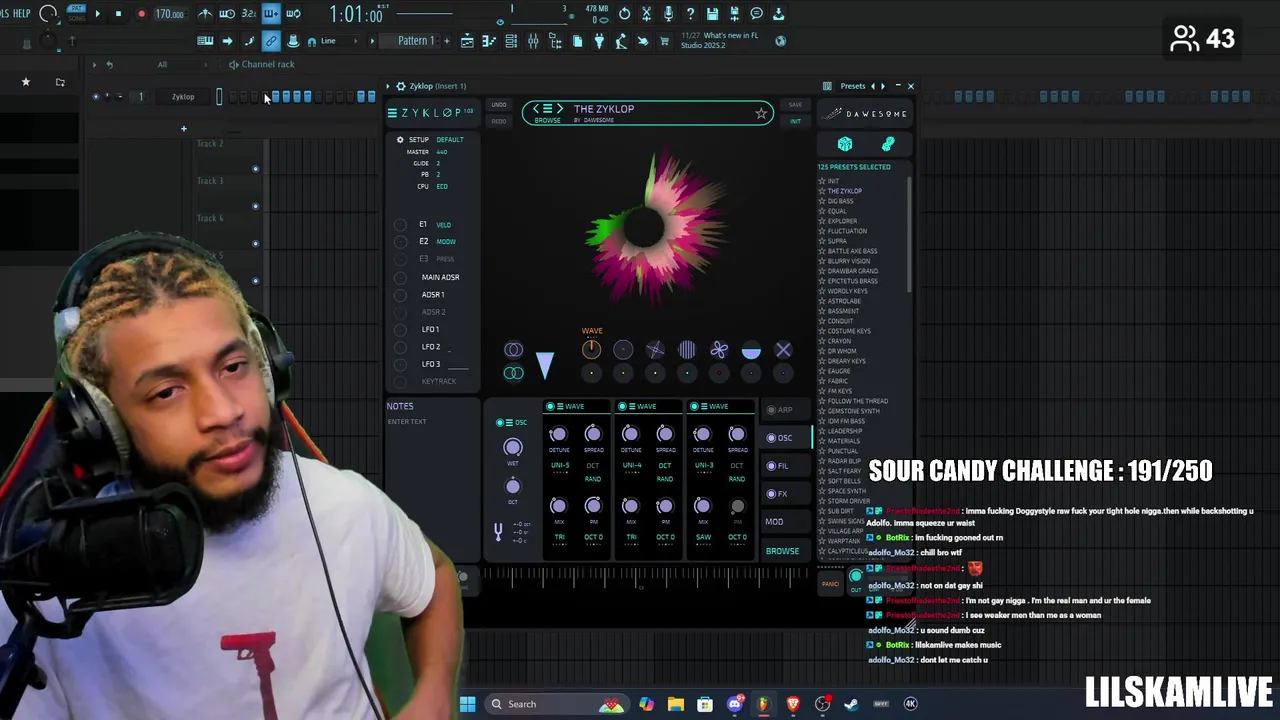1280x720 pixels.
Task: Click SAVE preset button
Action: coord(795,105)
